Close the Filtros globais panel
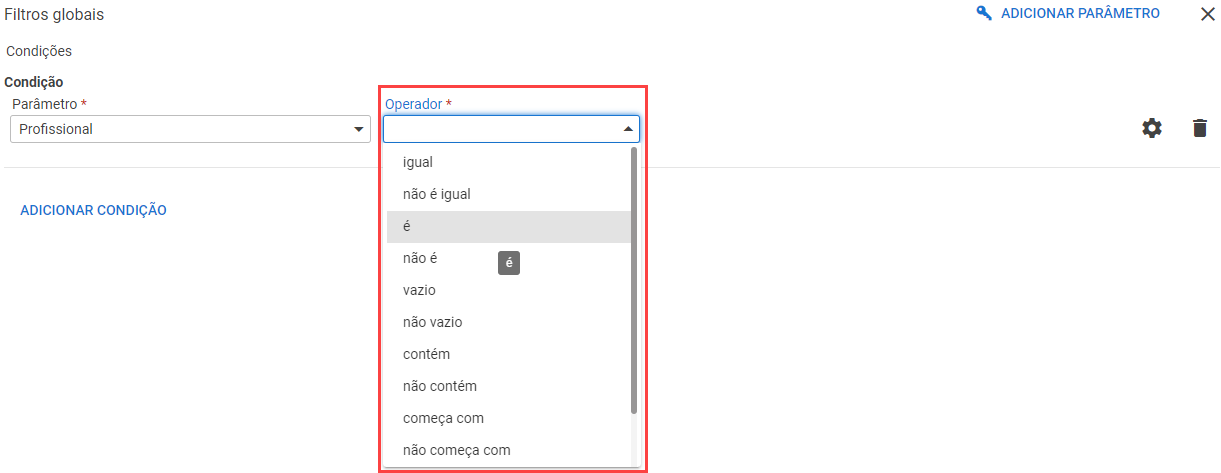This screenshot has height=473, width=1221. click(1208, 14)
